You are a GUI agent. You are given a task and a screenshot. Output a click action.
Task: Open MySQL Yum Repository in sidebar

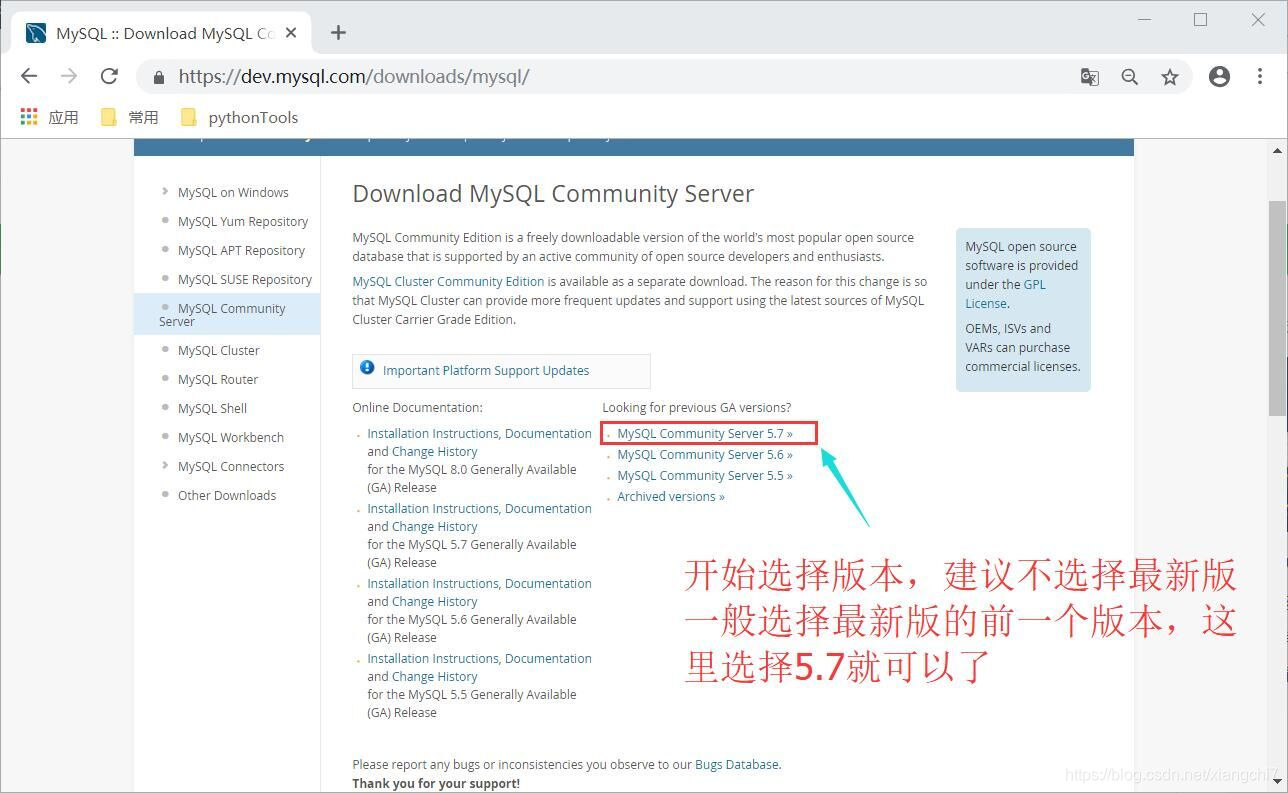(x=243, y=221)
